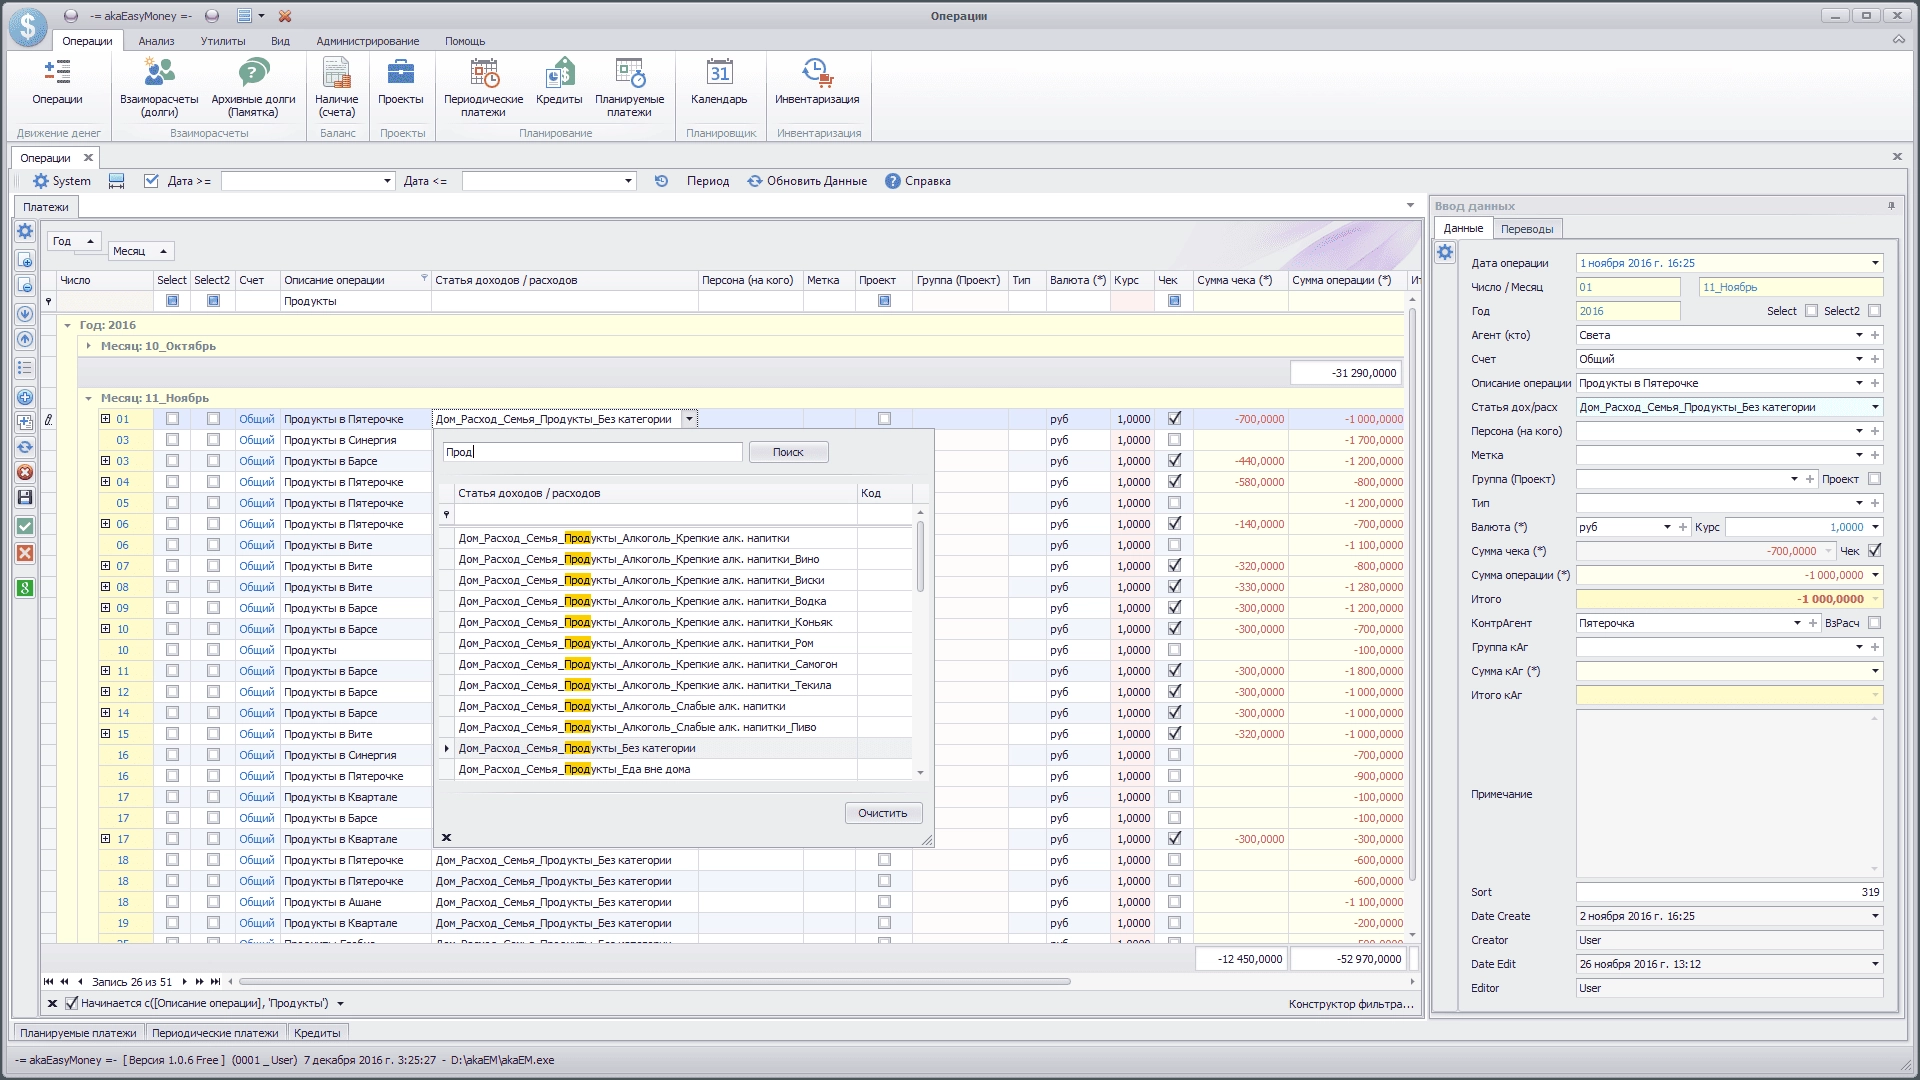
Task: Click the sidebar expand-all icon with plus
Action: [26, 260]
